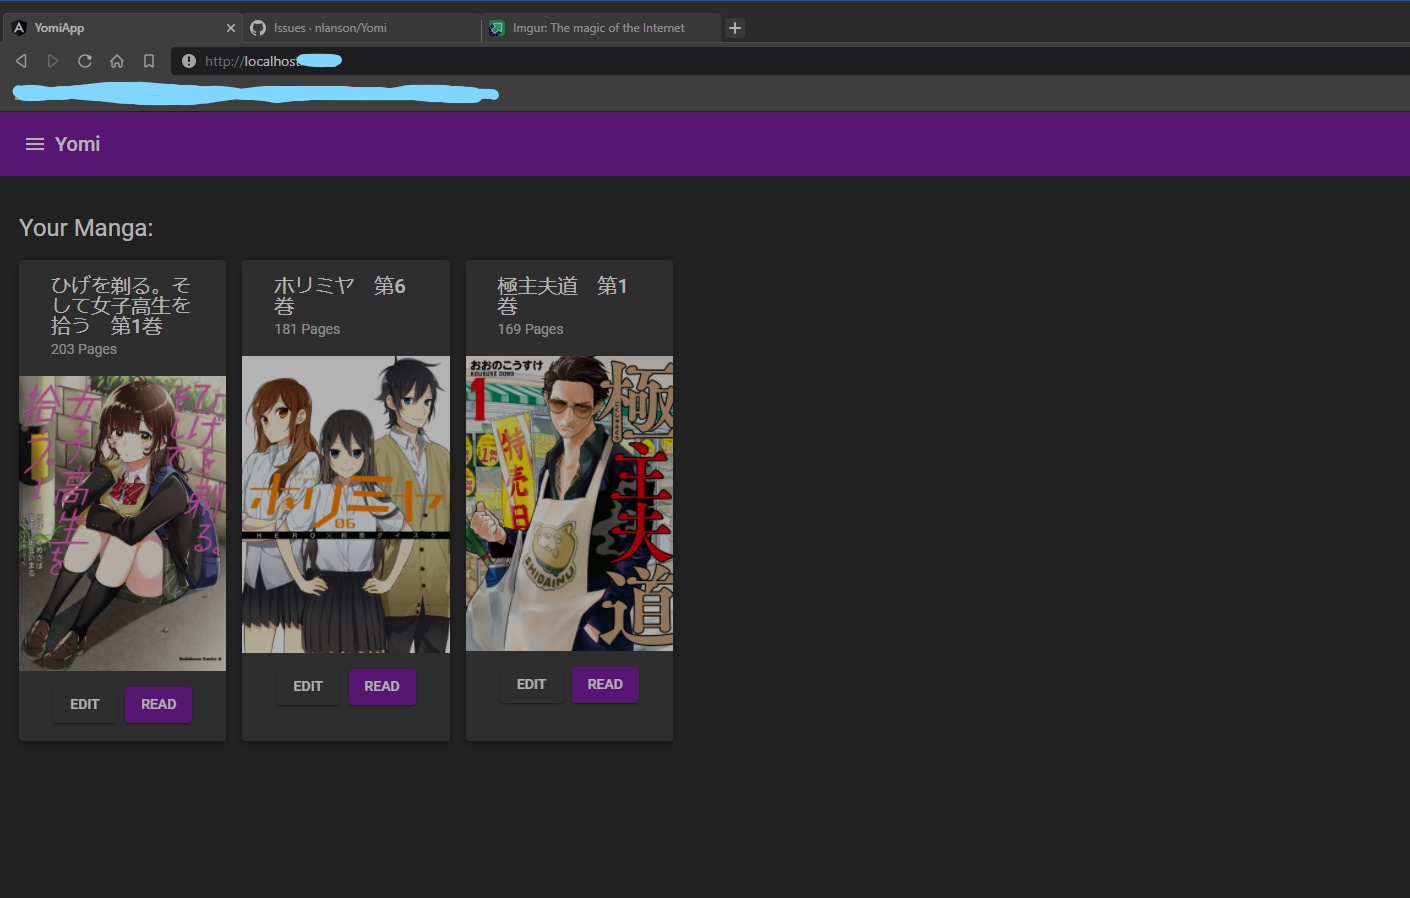Switch to Issues nlanson/Yomi tab
Image resolution: width=1410 pixels, height=898 pixels.
click(362, 28)
